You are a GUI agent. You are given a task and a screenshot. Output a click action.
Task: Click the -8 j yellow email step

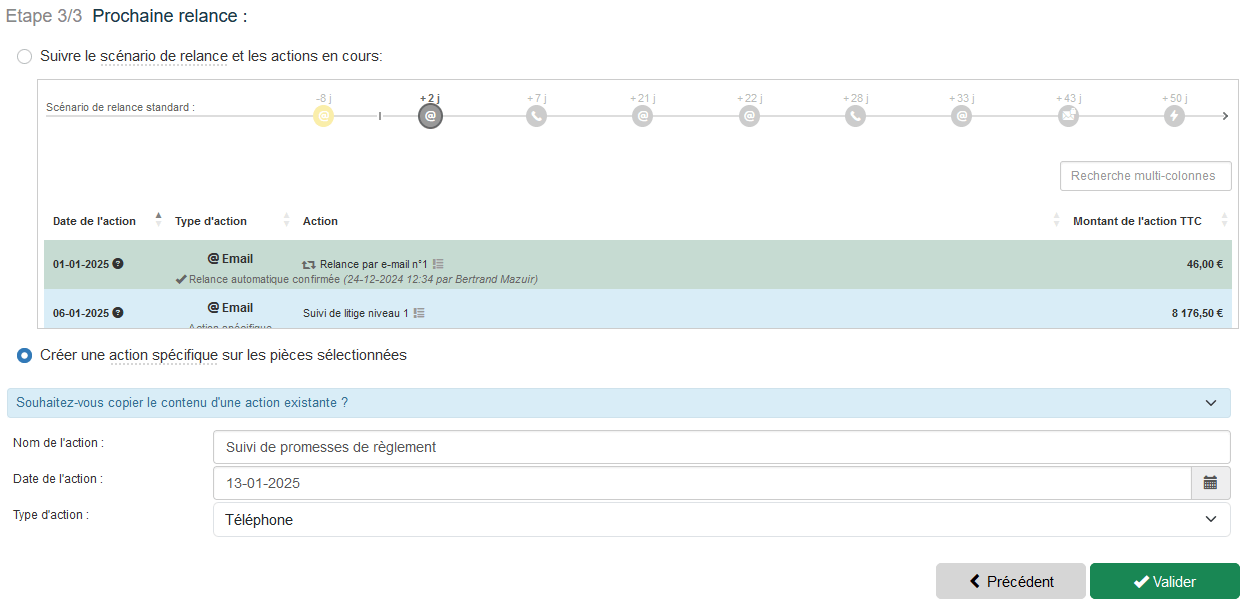tap(323, 116)
